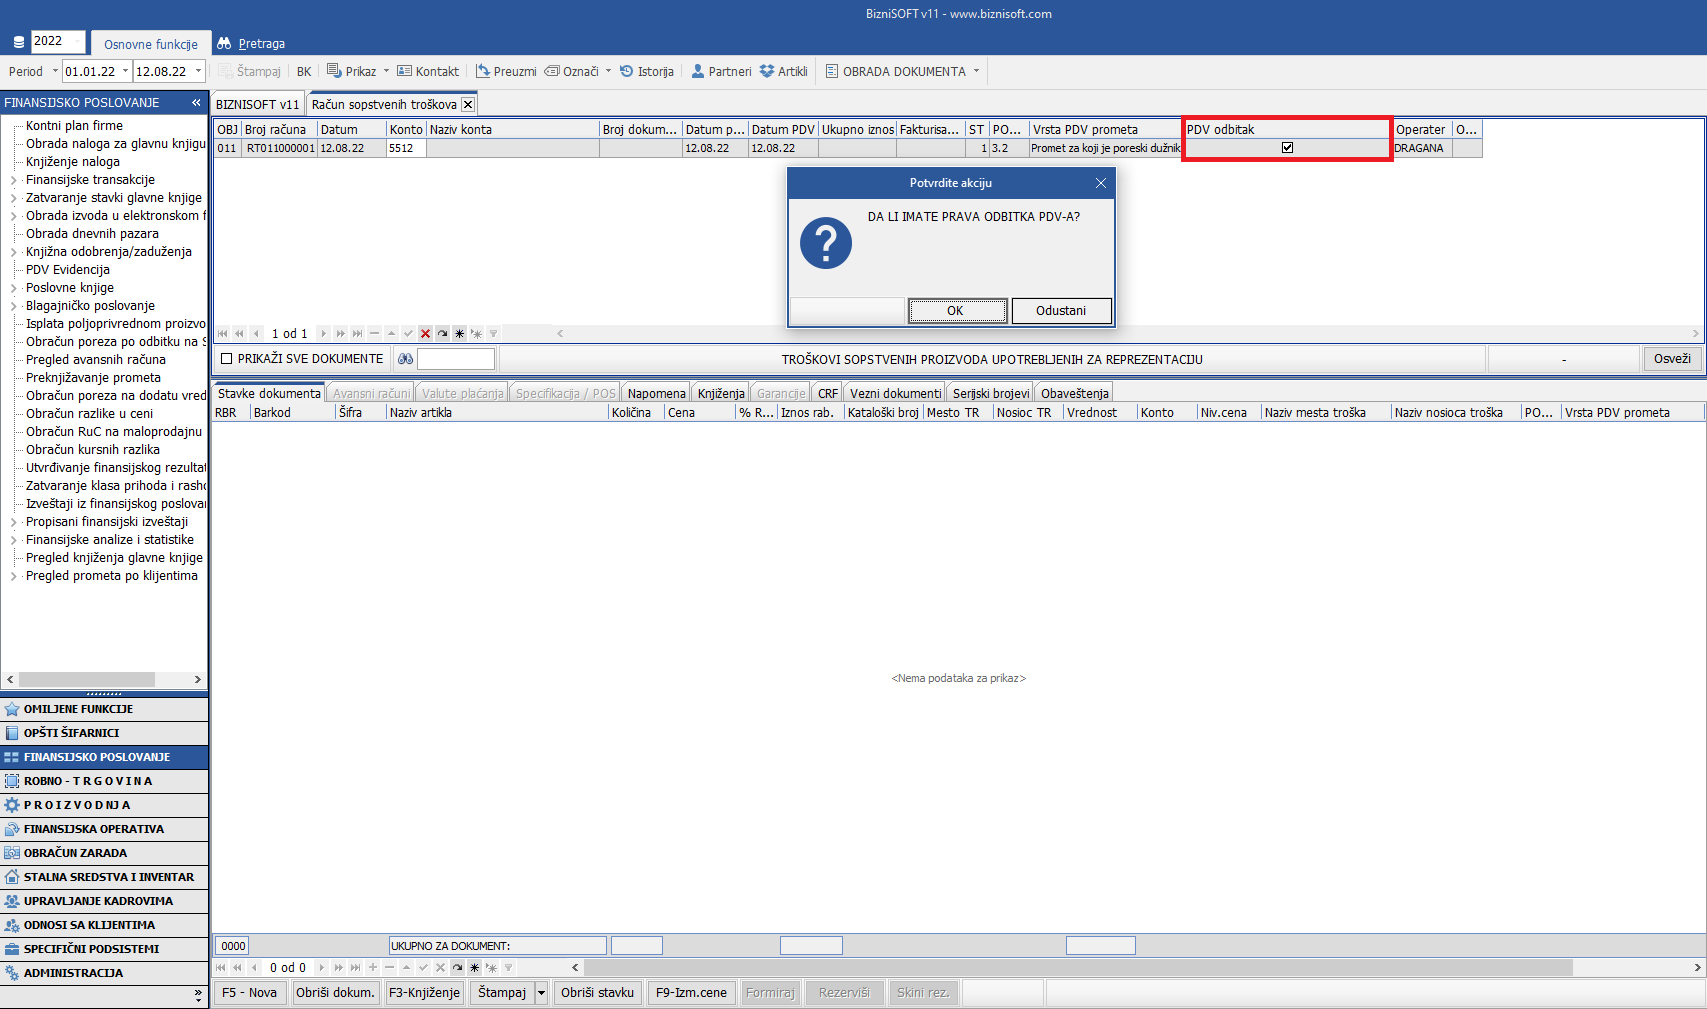This screenshot has width=1707, height=1009.
Task: Open the Kontakt toolbar item
Action: [428, 71]
